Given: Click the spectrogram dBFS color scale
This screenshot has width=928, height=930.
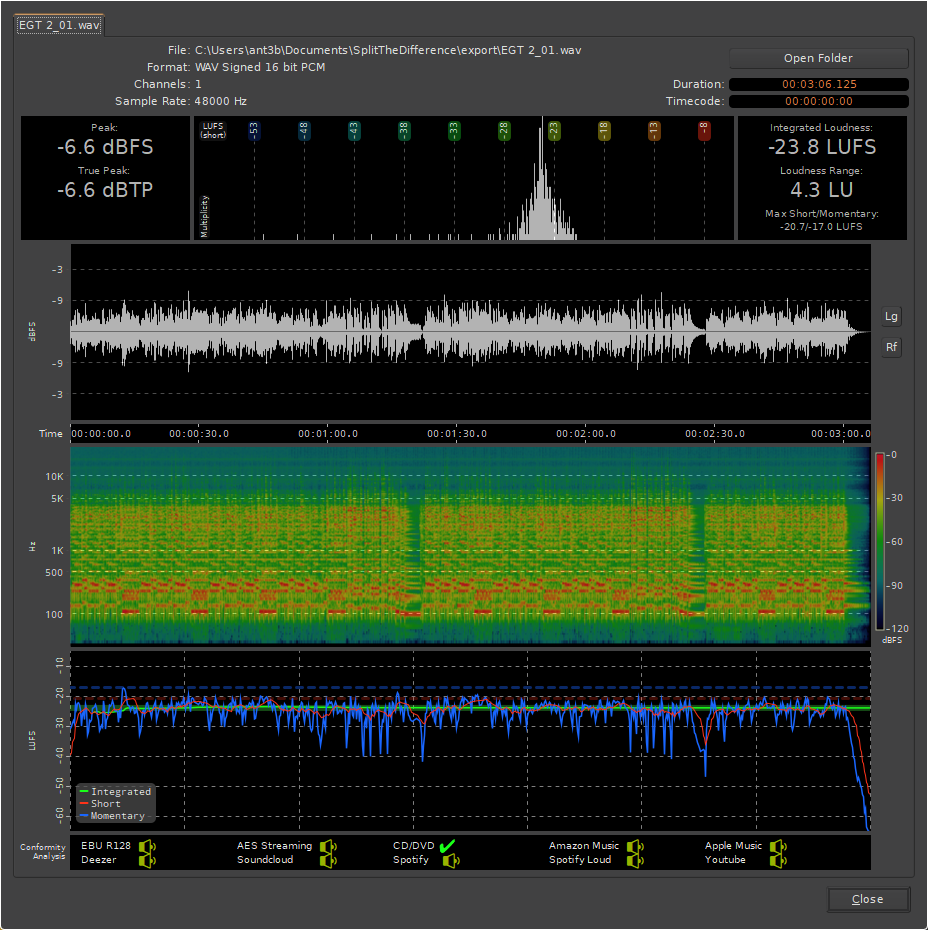Looking at the screenshot, I should pyautogui.click(x=880, y=541).
